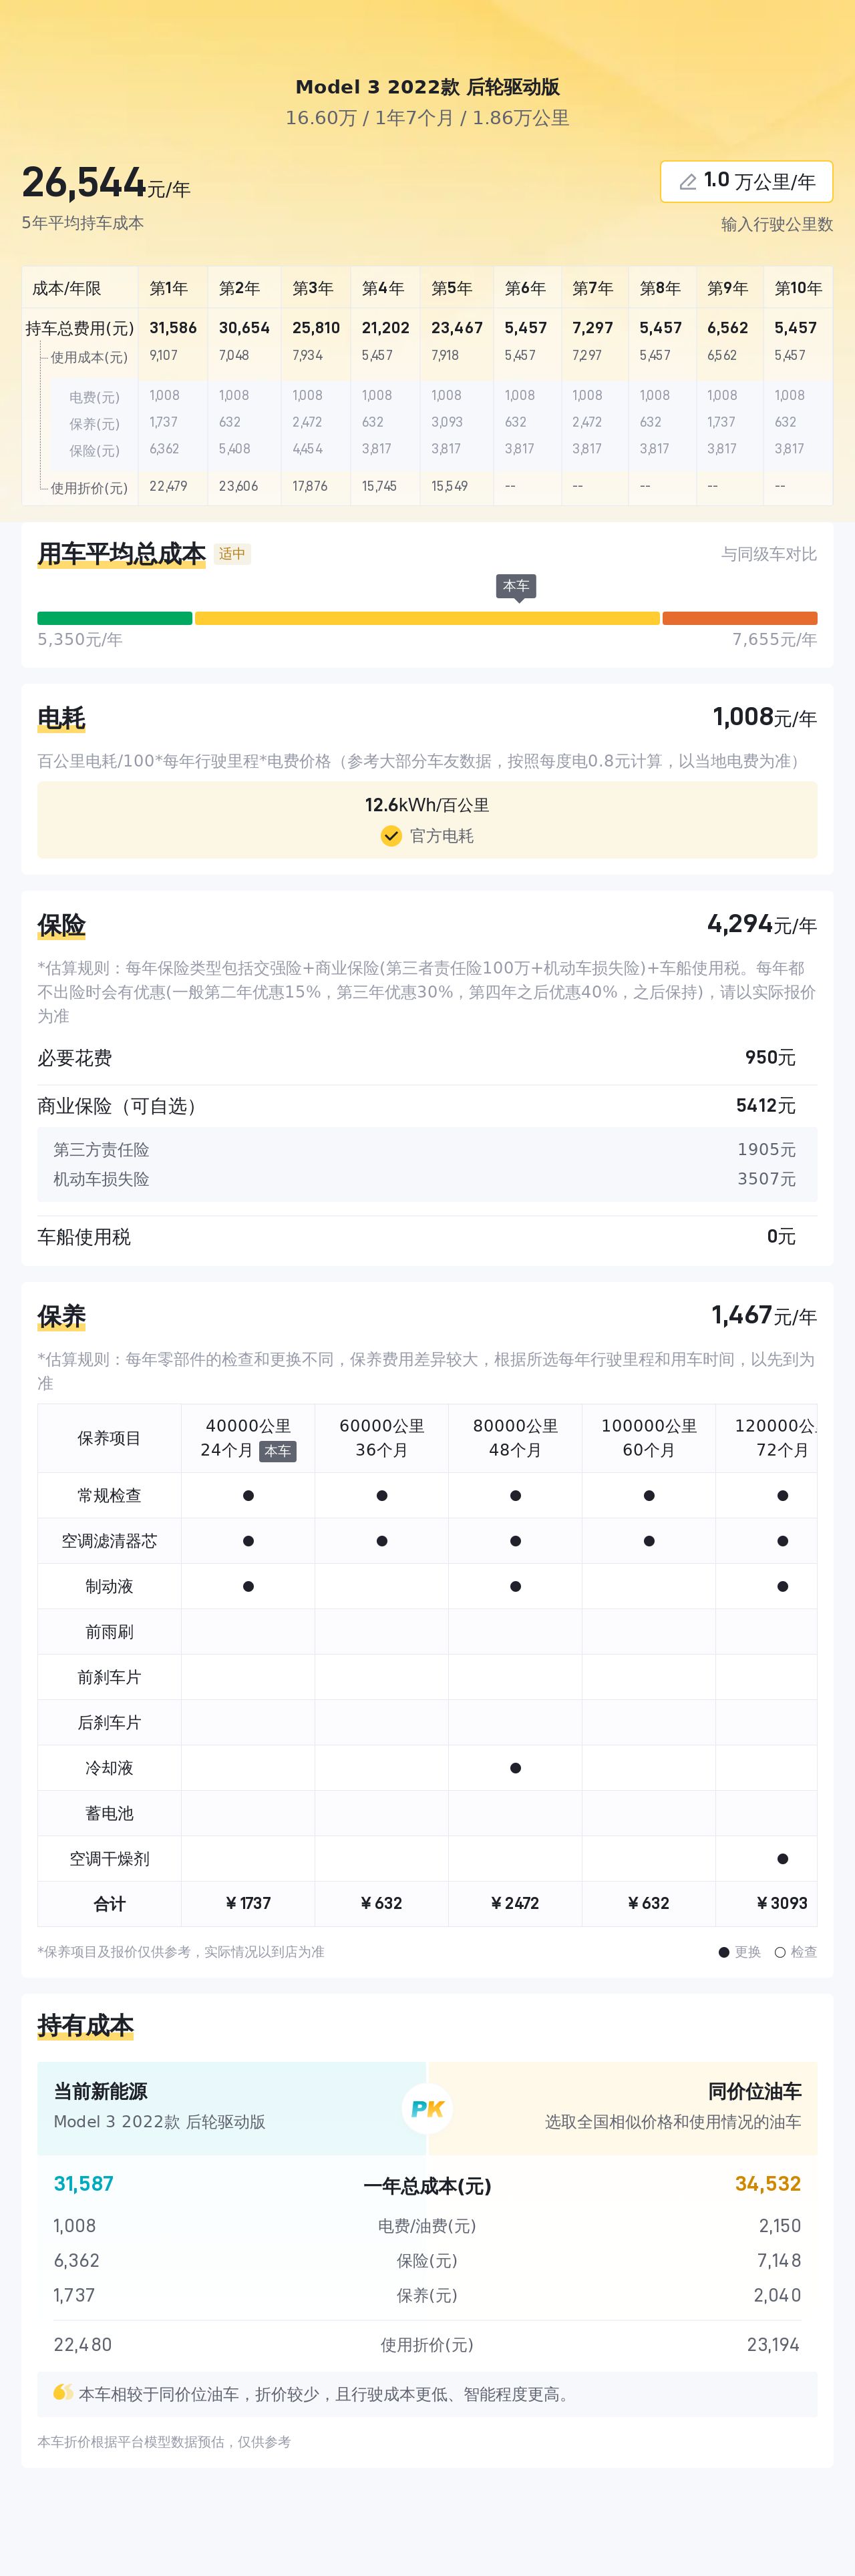
Task: Select the 第10年 column header
Action: [798, 288]
